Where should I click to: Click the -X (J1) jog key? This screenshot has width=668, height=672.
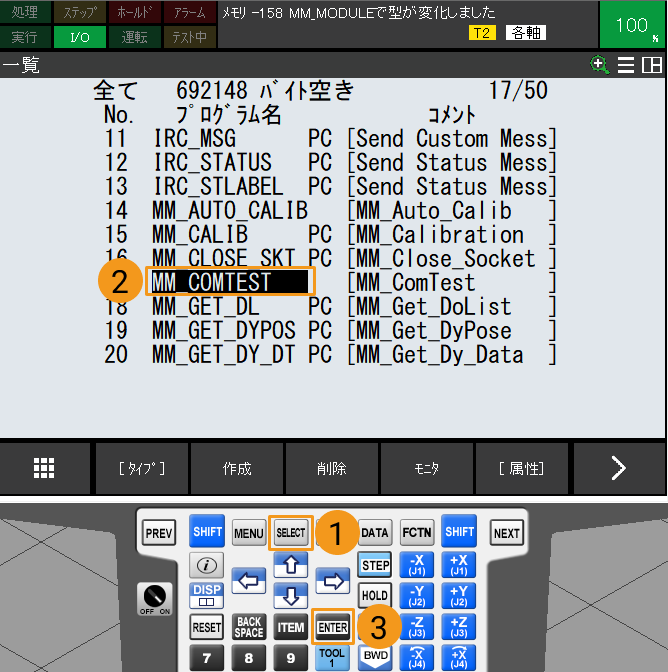coord(417,565)
